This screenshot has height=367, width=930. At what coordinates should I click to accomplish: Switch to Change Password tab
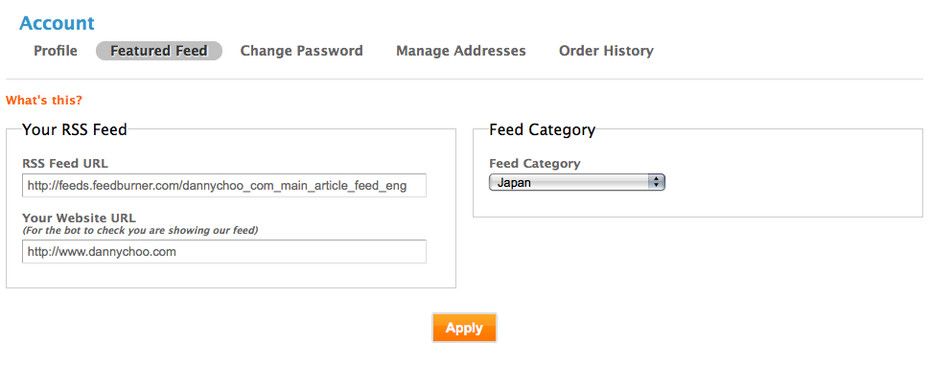(301, 51)
